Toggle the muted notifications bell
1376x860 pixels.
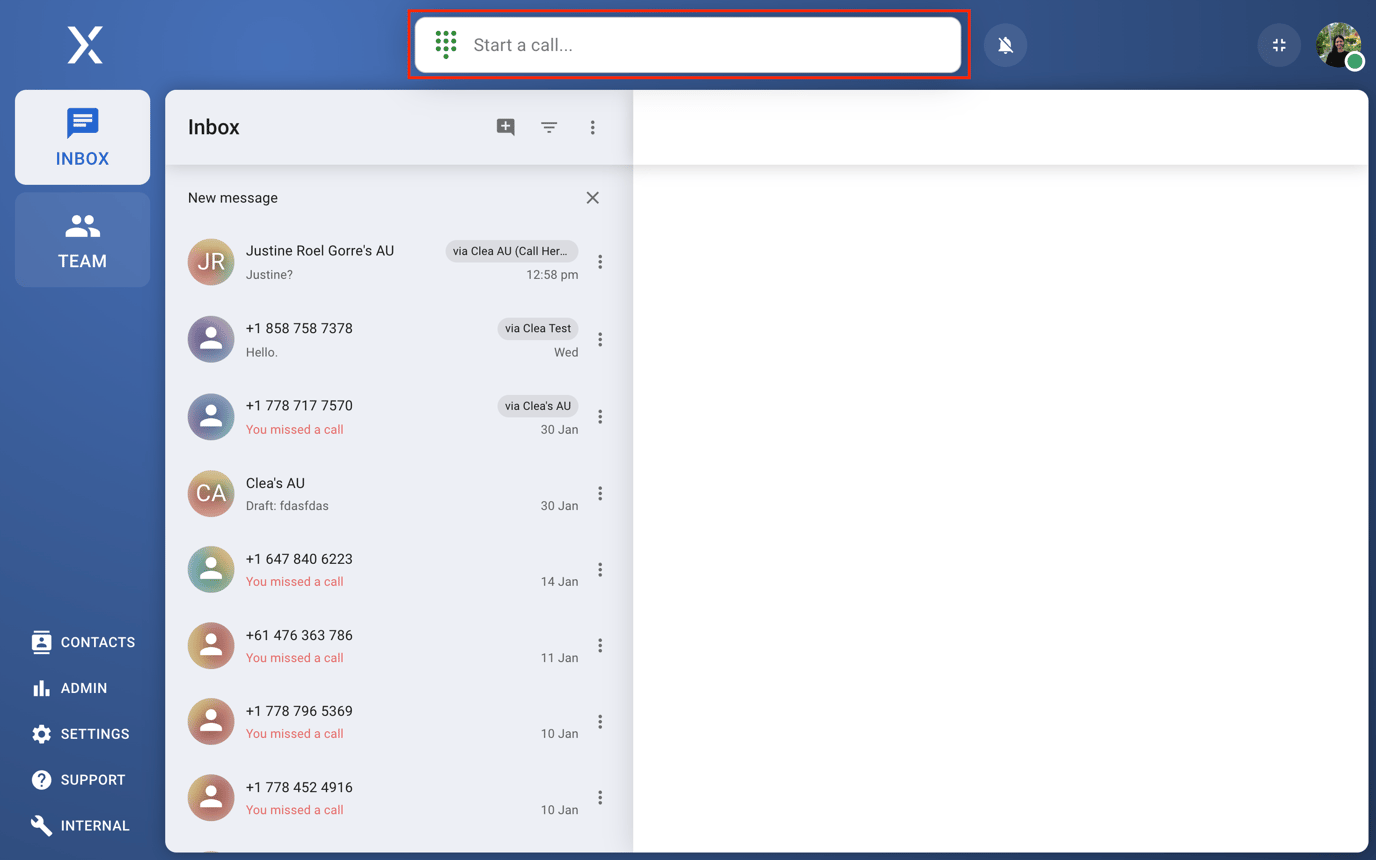(1005, 45)
